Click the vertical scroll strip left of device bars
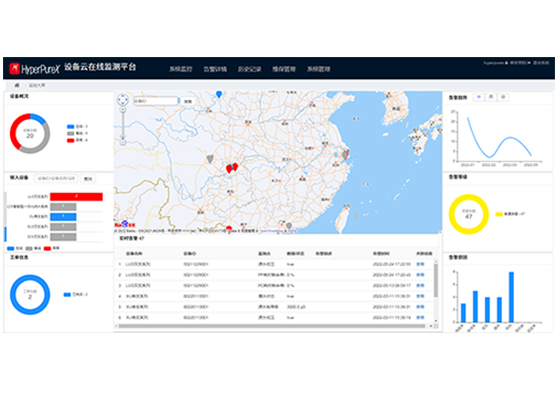The width and height of the screenshot is (560, 420). click(x=5, y=217)
